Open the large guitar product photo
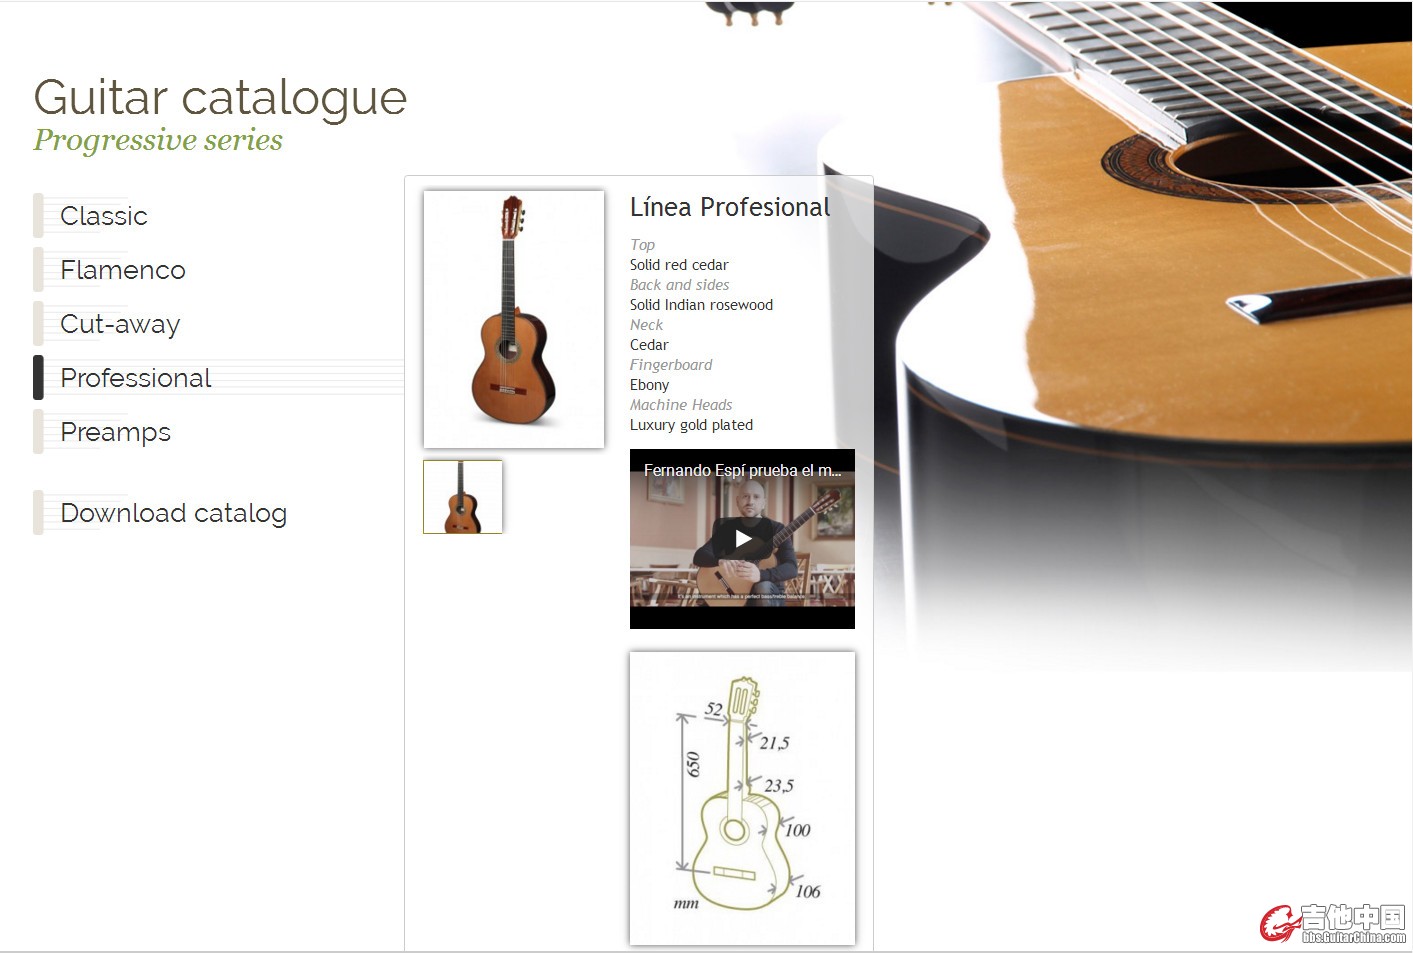 pyautogui.click(x=514, y=319)
